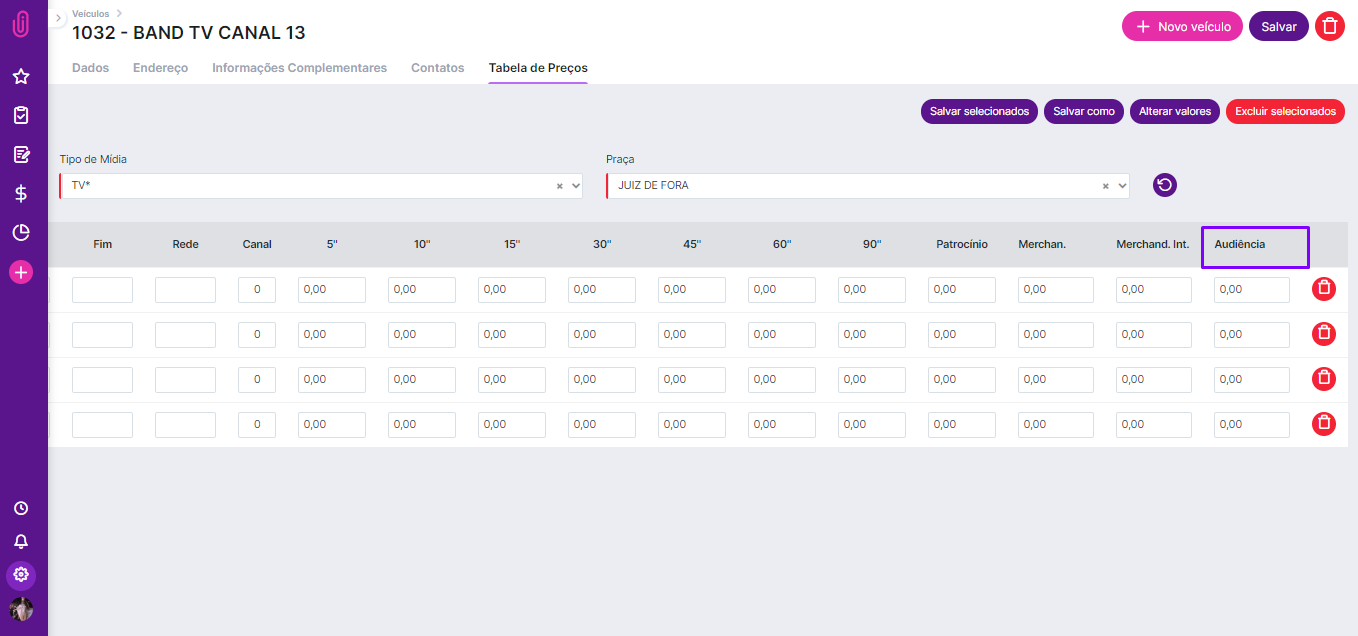The height and width of the screenshot is (636, 1358).
Task: Clear the Praça selection JUIZ DE FORA
Action: pos(1106,186)
